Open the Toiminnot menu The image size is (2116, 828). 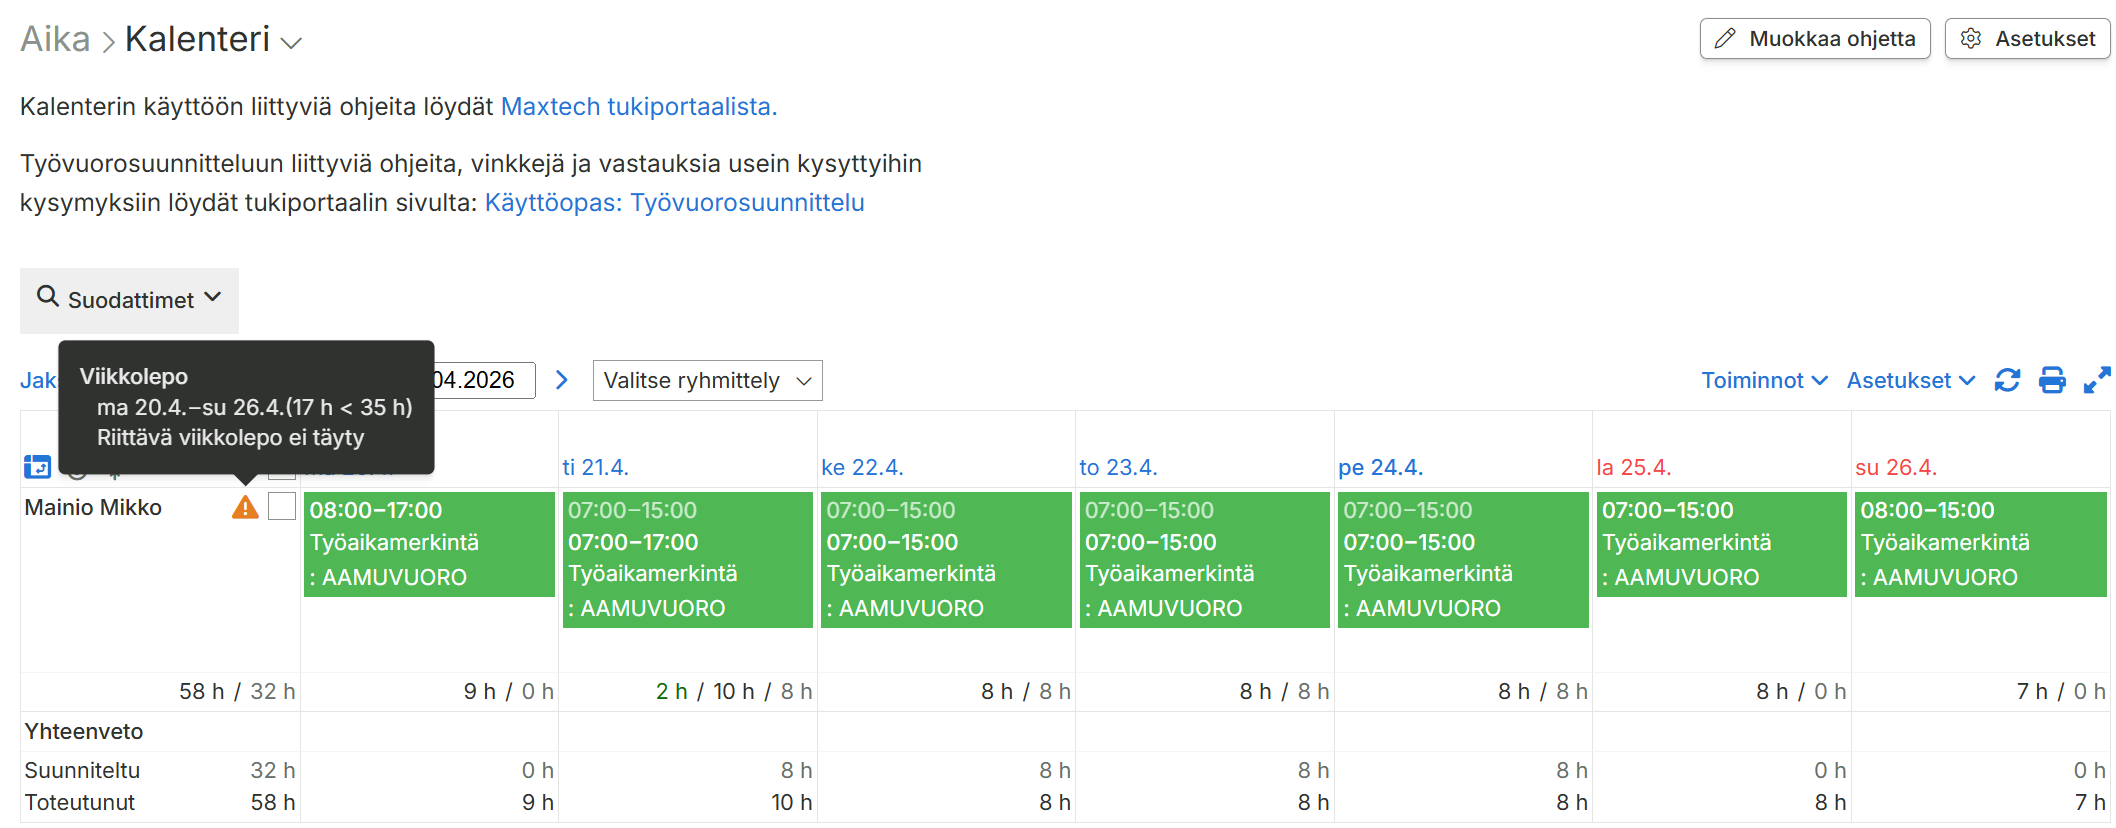click(x=1764, y=380)
